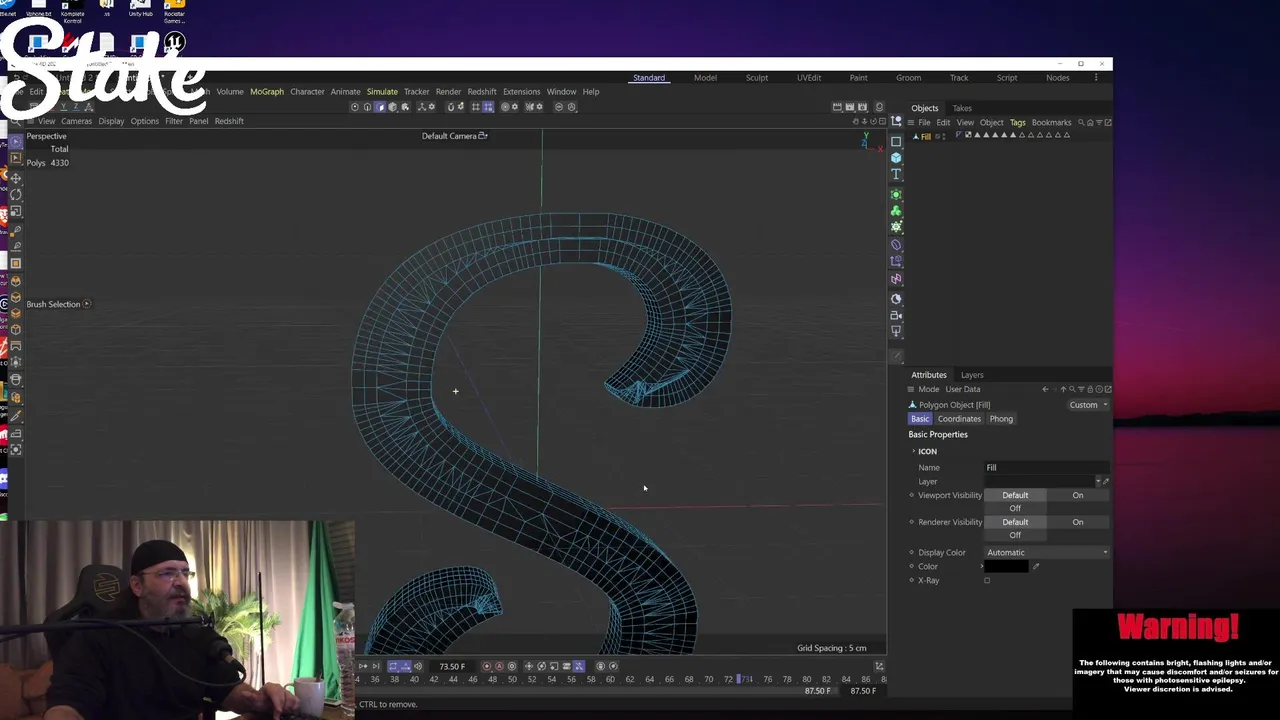1280x720 pixels.
Task: Click the black Color swatch
Action: click(1007, 567)
